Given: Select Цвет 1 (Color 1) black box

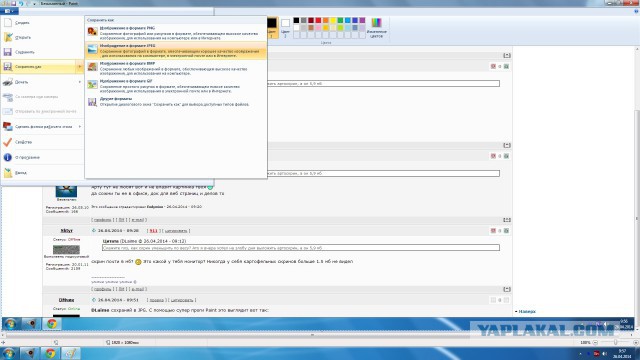Looking at the screenshot, I should (x=271, y=28).
